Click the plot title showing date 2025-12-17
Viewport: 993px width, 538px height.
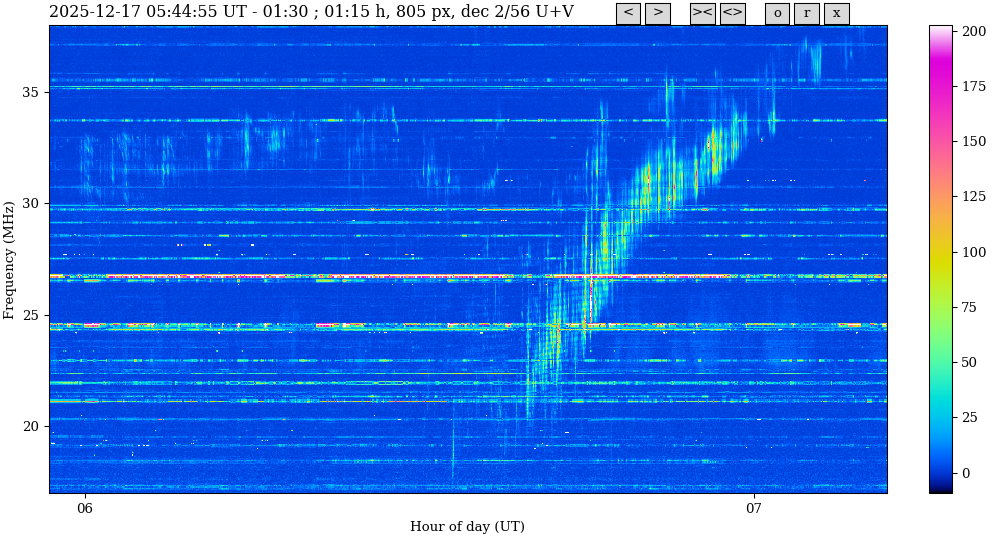(311, 12)
